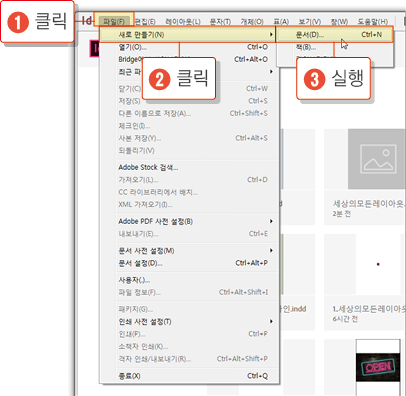Select 문서 설정(D)... menu entry

189,263
